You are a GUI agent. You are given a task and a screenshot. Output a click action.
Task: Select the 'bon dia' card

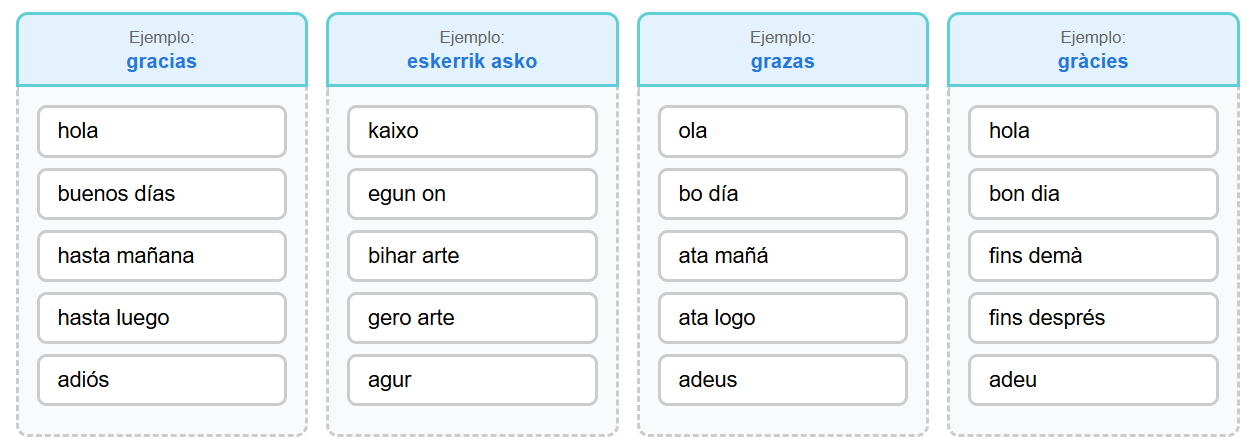point(1094,194)
